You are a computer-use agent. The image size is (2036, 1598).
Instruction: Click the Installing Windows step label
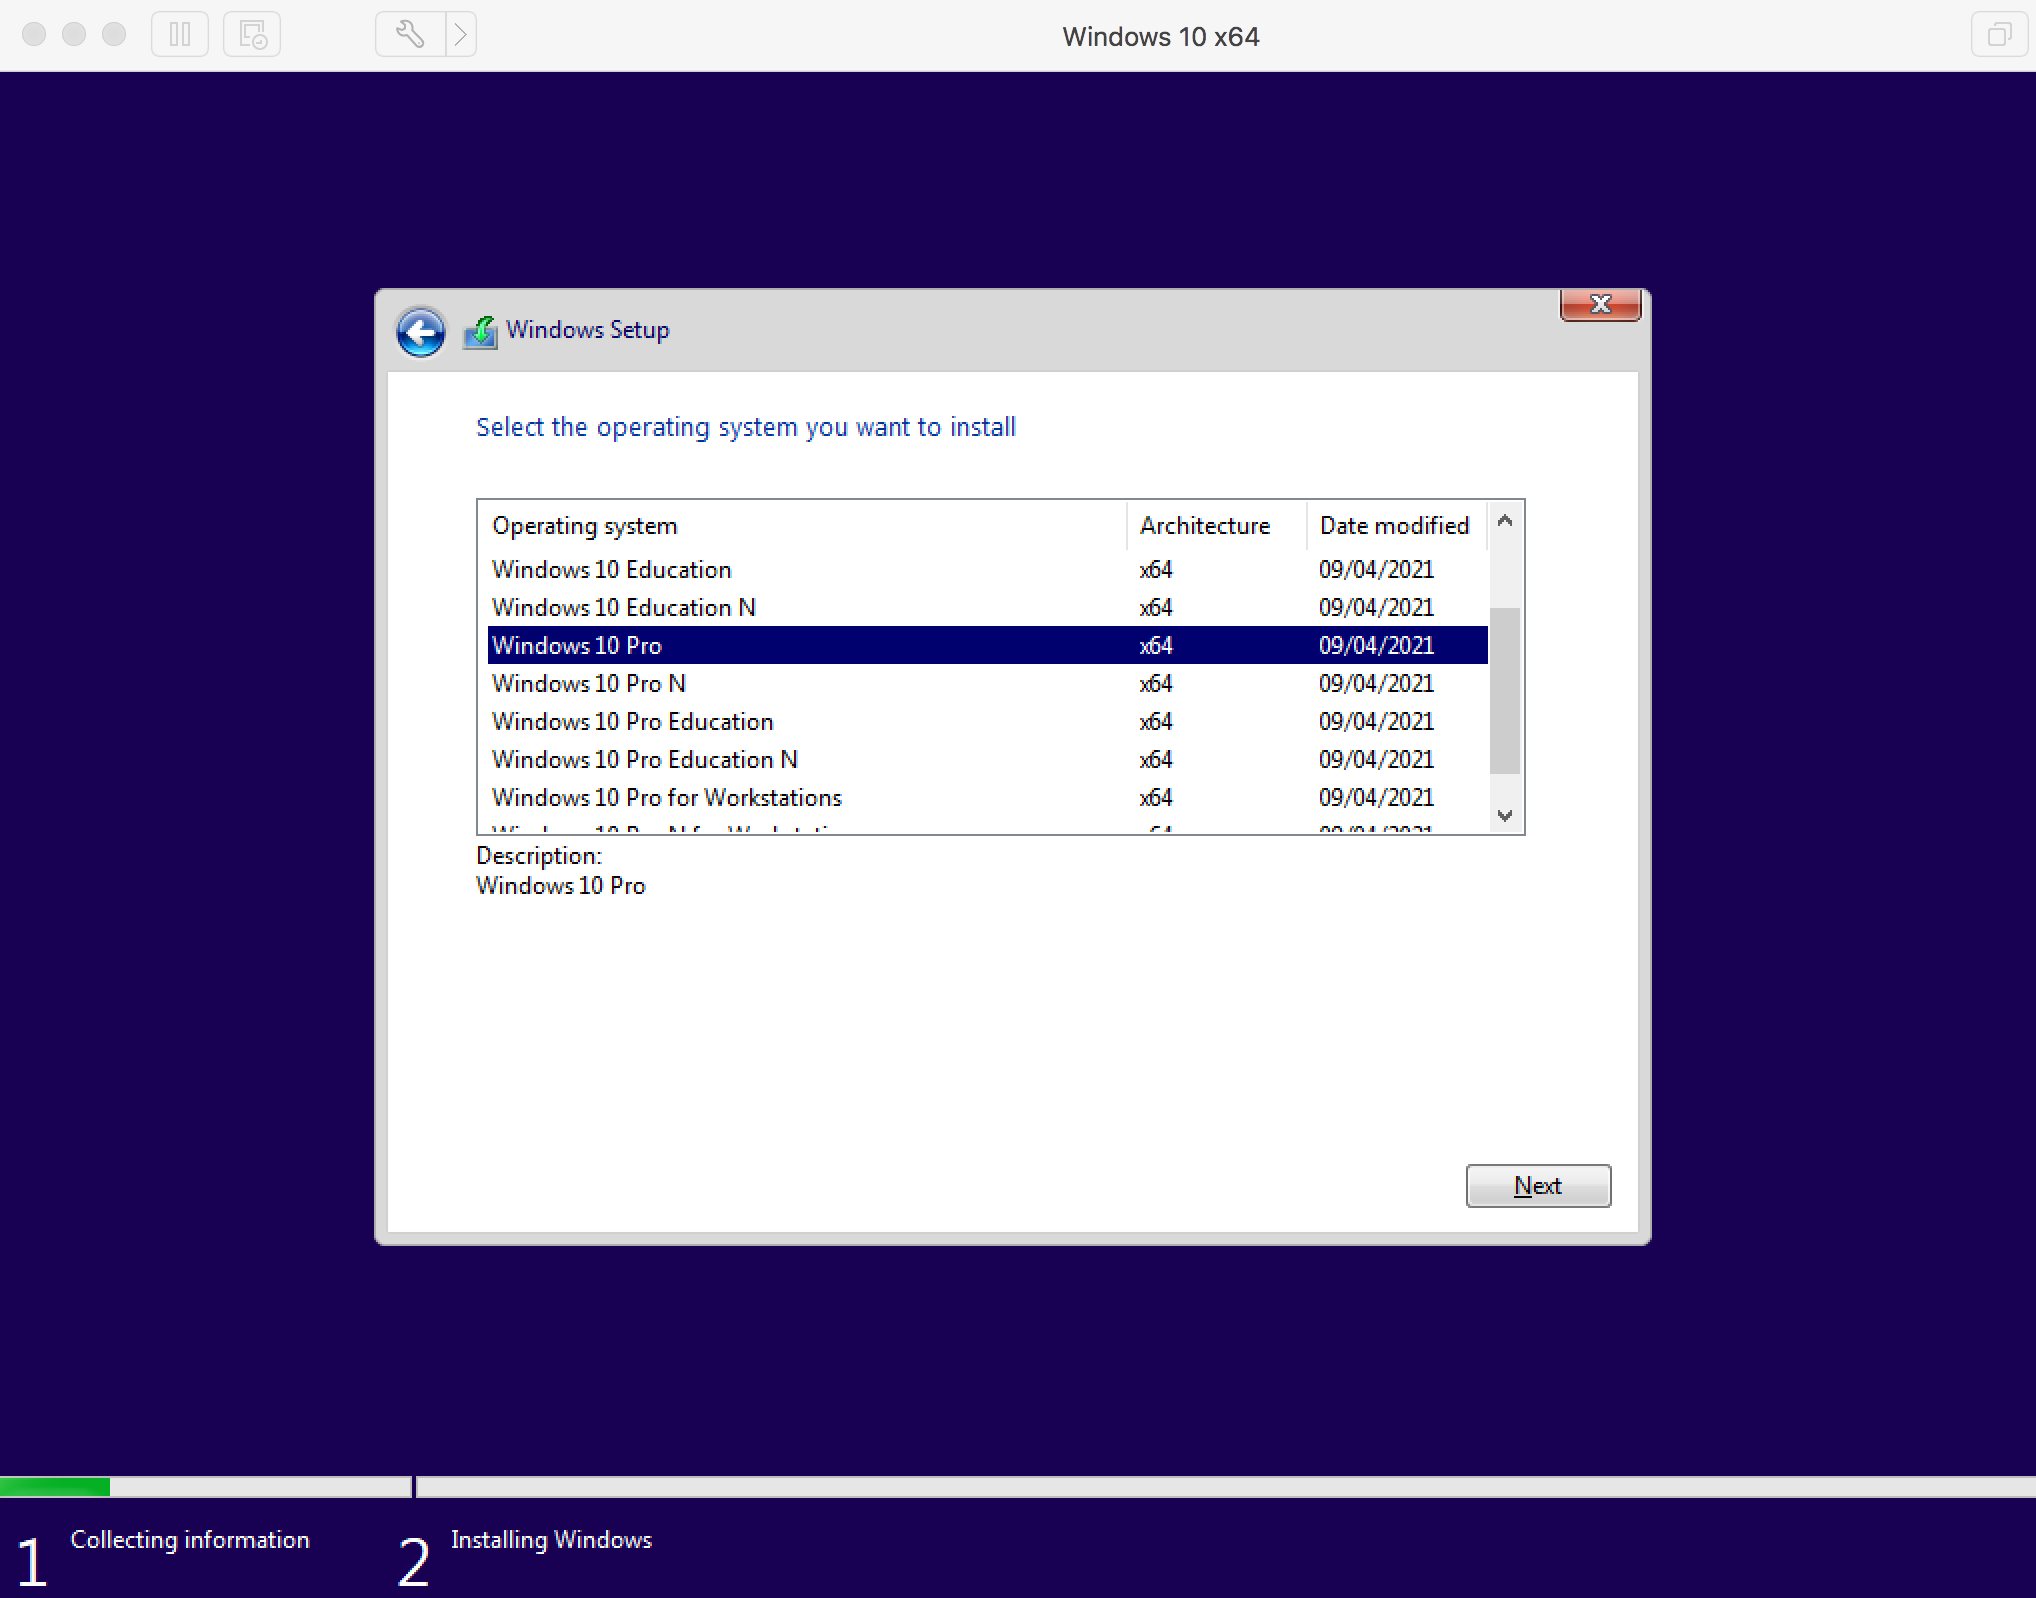[x=551, y=1540]
